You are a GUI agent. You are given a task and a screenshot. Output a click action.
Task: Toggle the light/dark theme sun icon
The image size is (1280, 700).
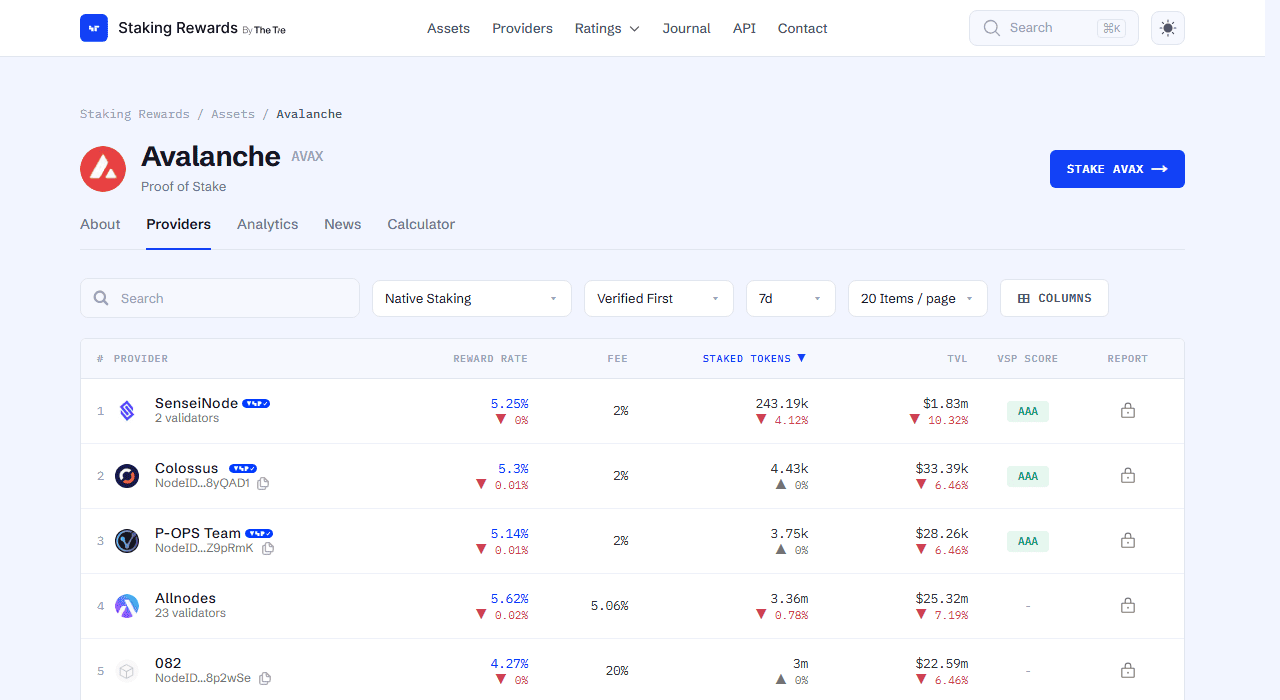click(x=1168, y=28)
